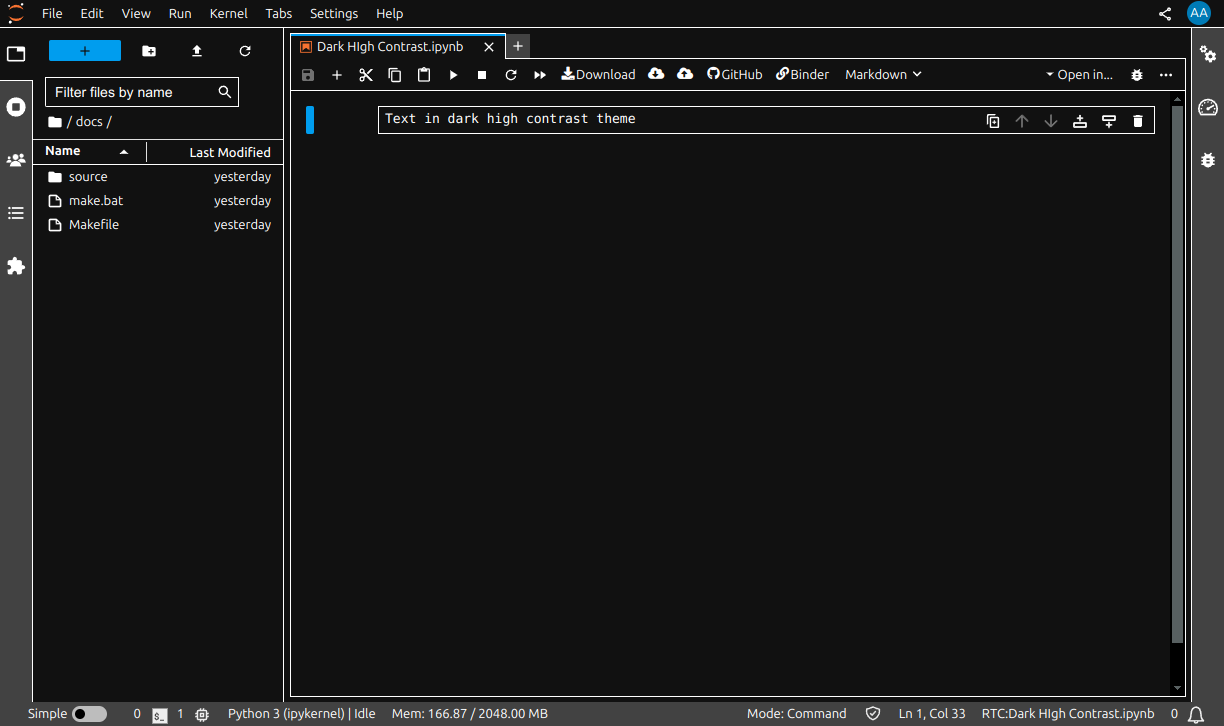This screenshot has width=1224, height=726.
Task: Copy the selected cell in notebook toolbar
Action: tap(395, 75)
